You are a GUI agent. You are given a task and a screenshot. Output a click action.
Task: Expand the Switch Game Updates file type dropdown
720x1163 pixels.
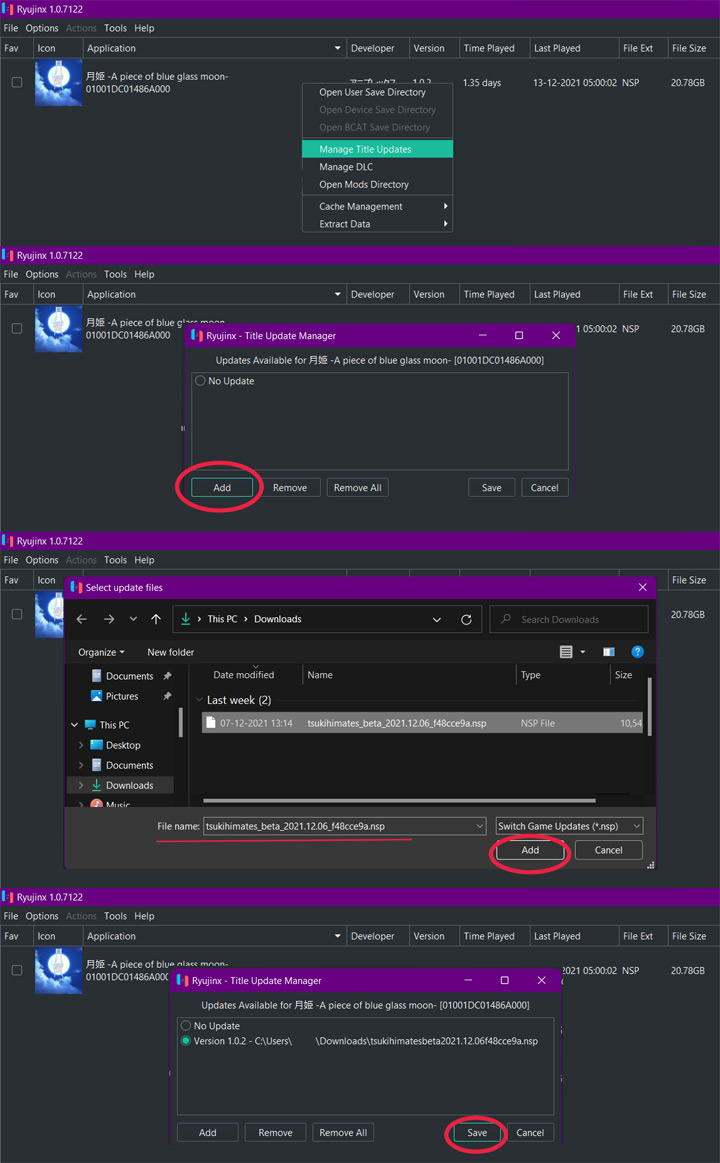click(x=569, y=826)
